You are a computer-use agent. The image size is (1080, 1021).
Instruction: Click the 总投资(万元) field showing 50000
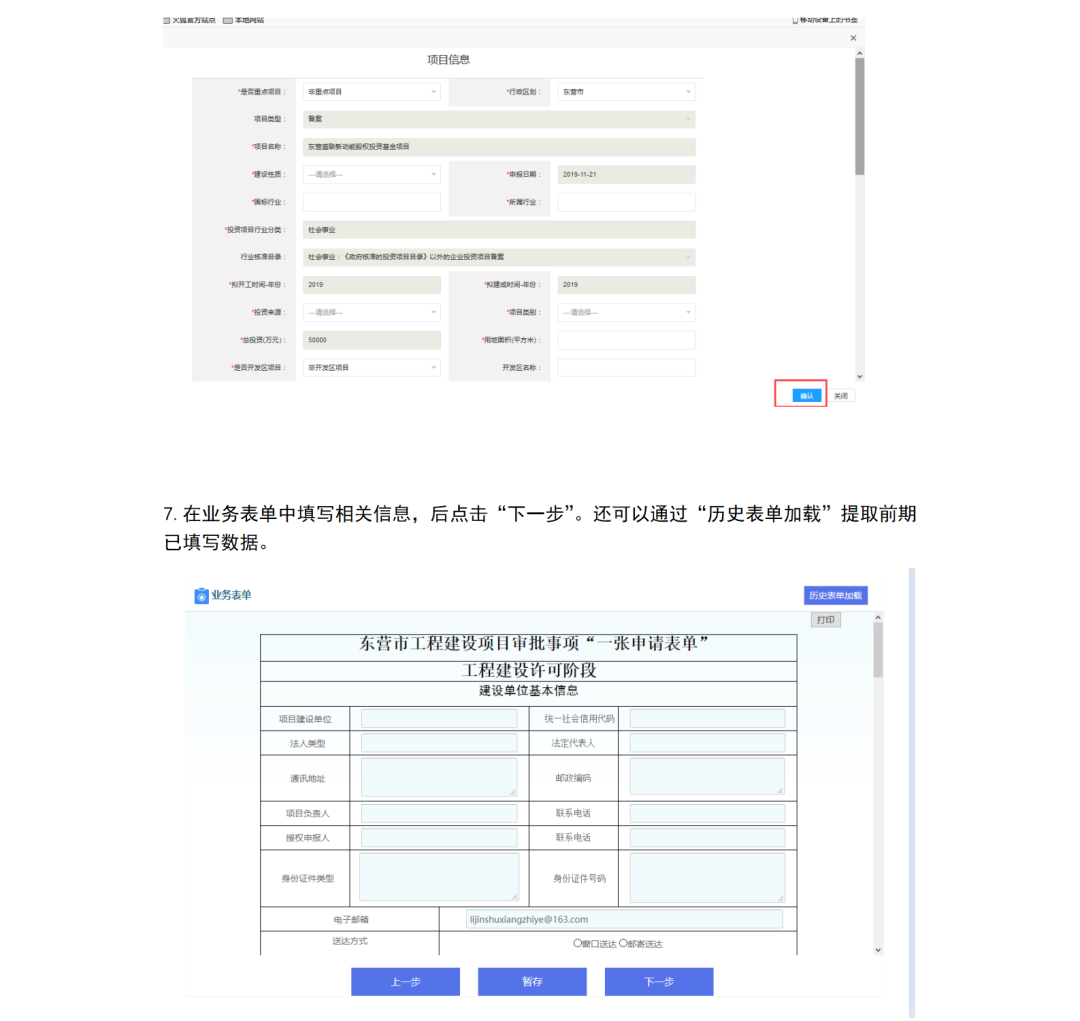click(372, 340)
